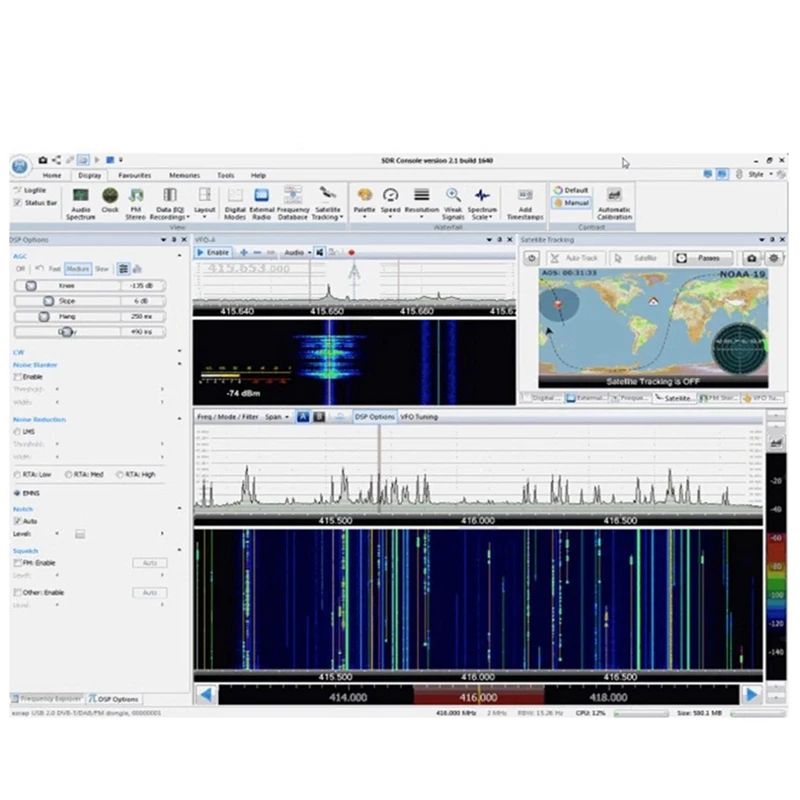Take a satellite map snapshot with camera icon
800x800 pixels.
[752, 258]
